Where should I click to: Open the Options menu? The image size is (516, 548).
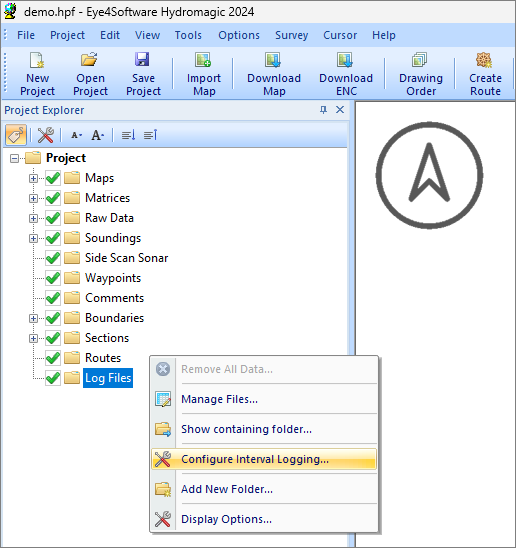pyautogui.click(x=239, y=35)
